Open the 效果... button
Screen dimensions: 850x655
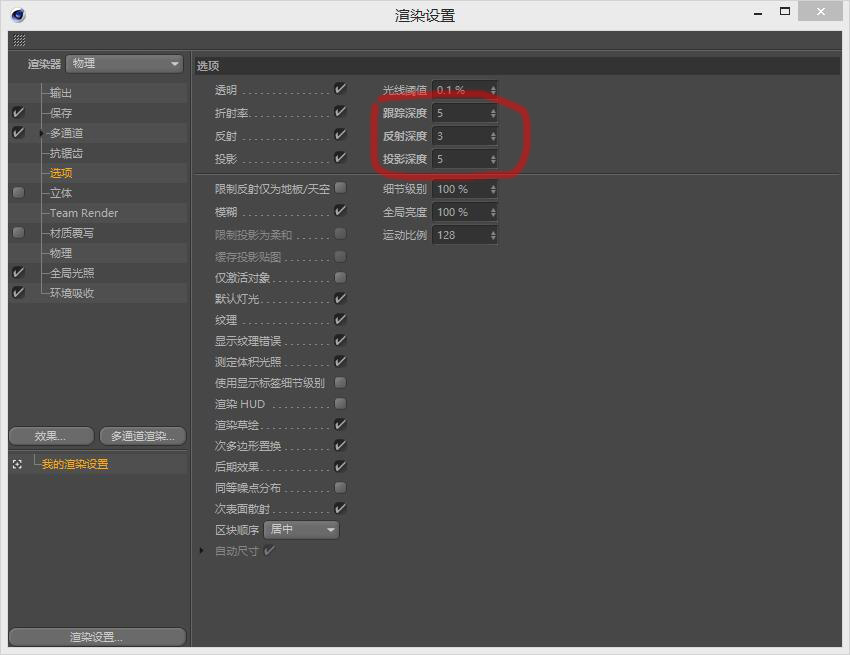51,436
